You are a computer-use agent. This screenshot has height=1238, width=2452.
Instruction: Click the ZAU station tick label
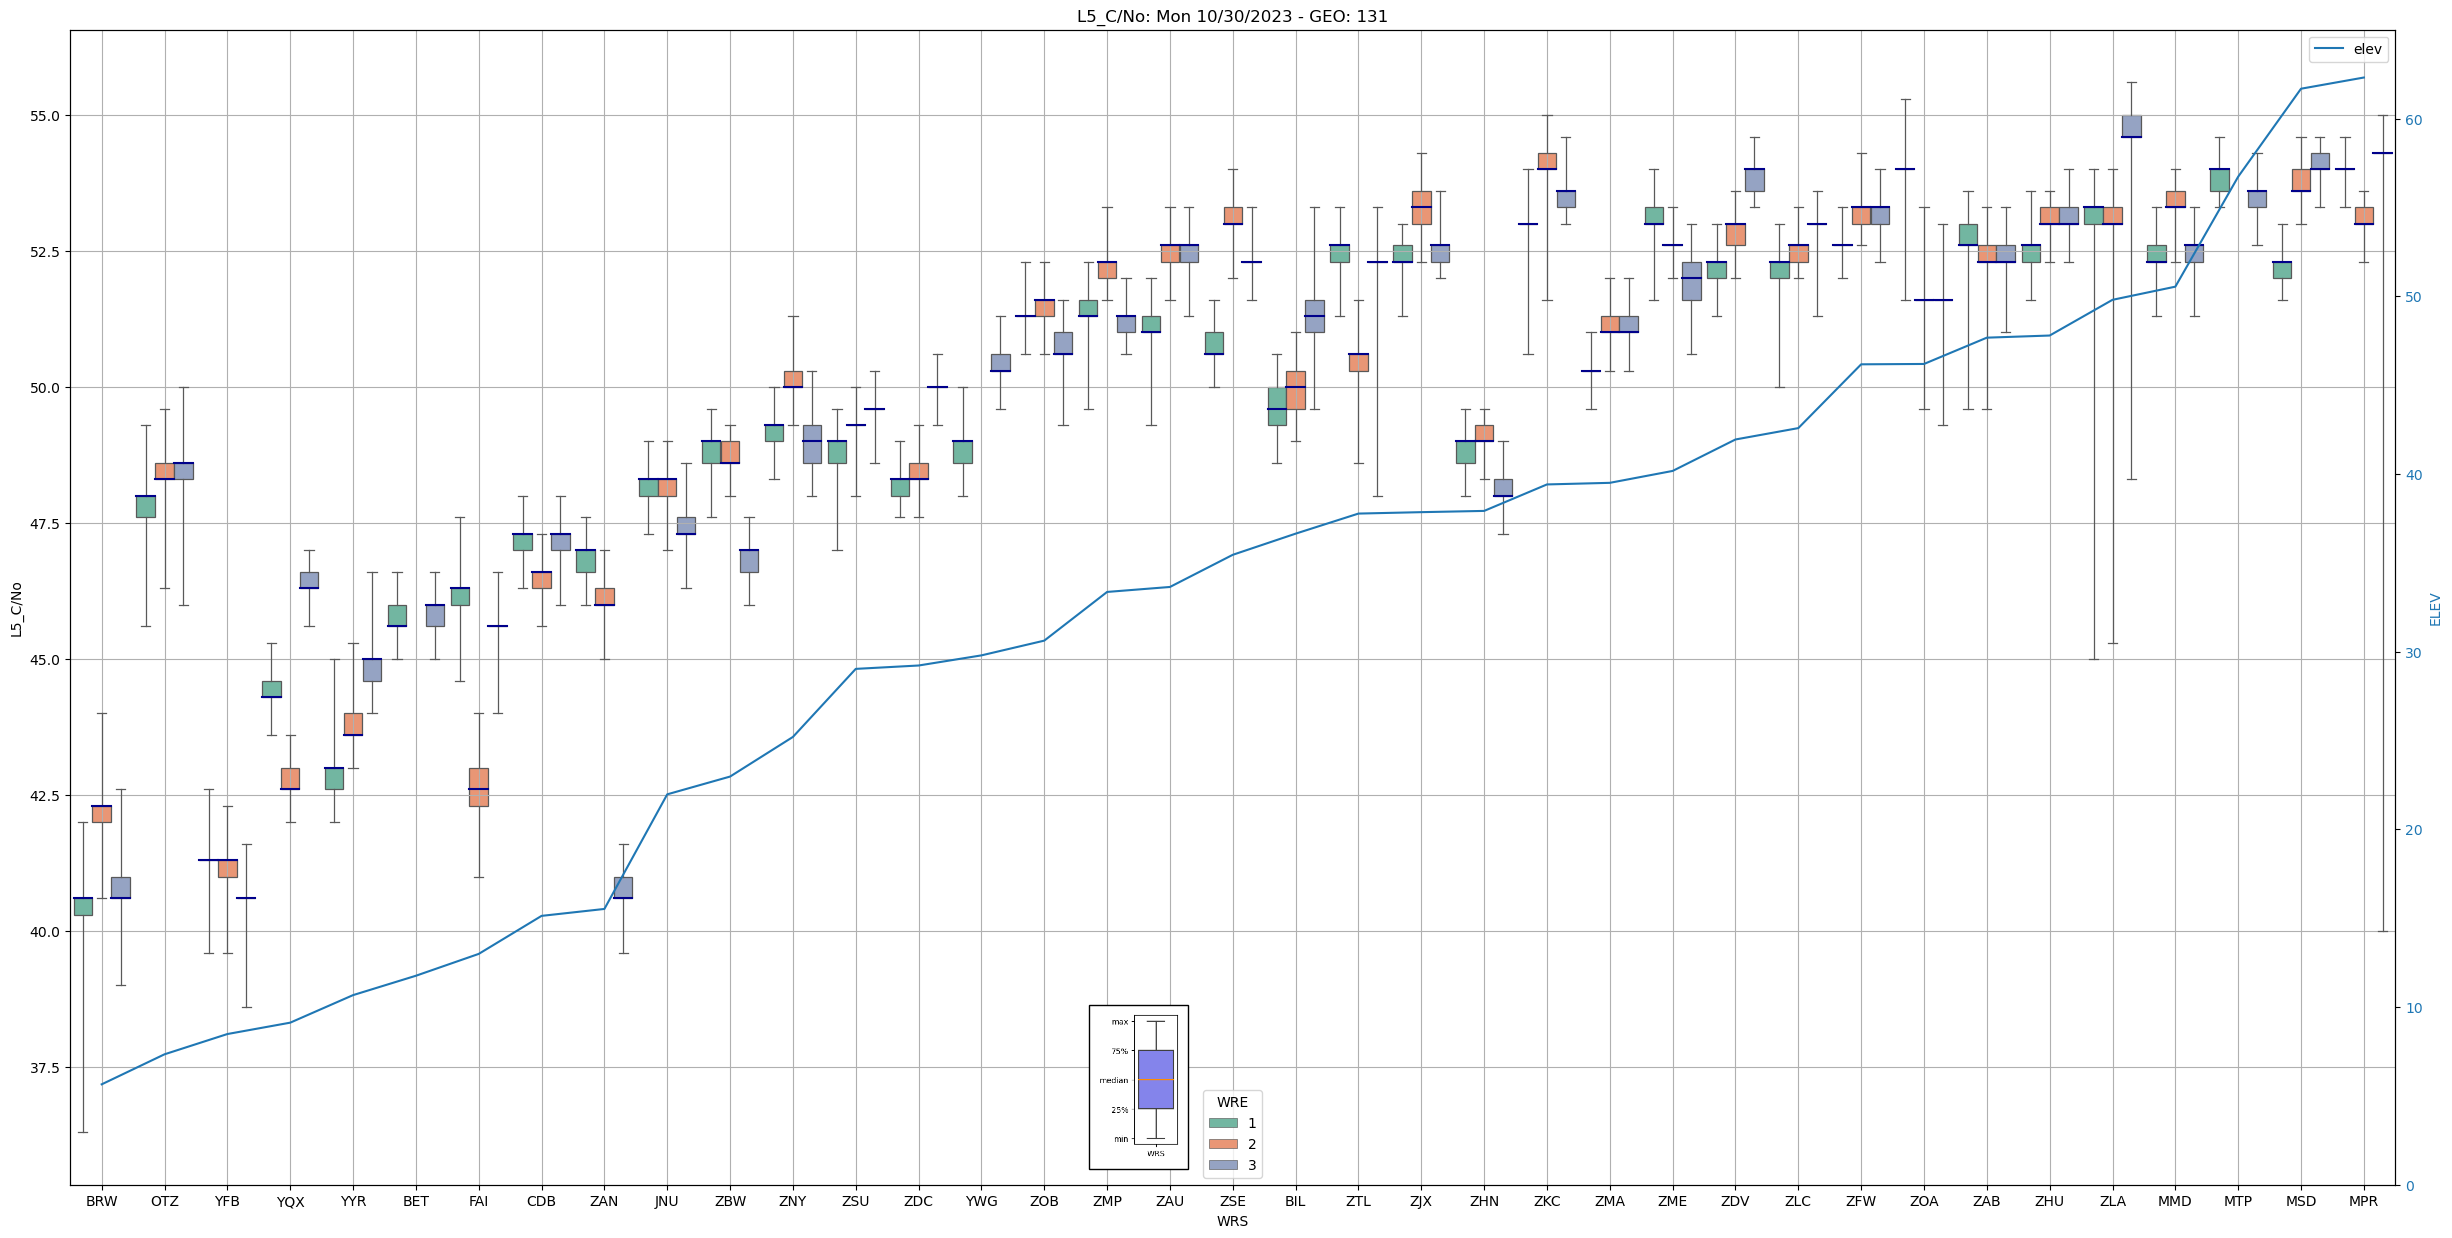(x=1170, y=1201)
